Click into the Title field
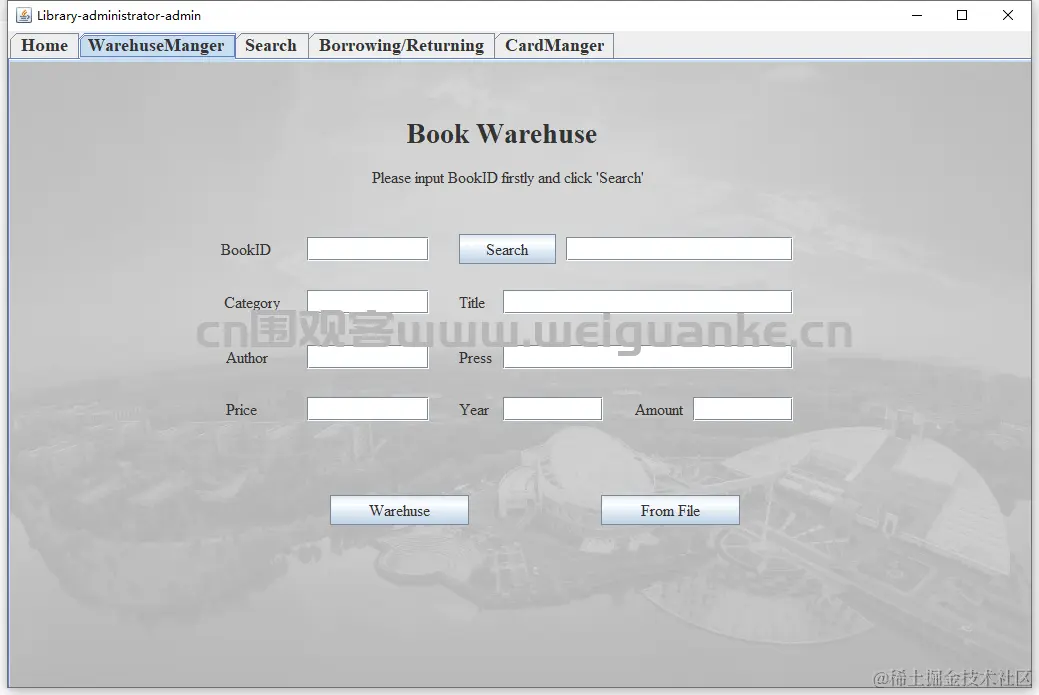This screenshot has height=695, width=1039. pos(647,301)
